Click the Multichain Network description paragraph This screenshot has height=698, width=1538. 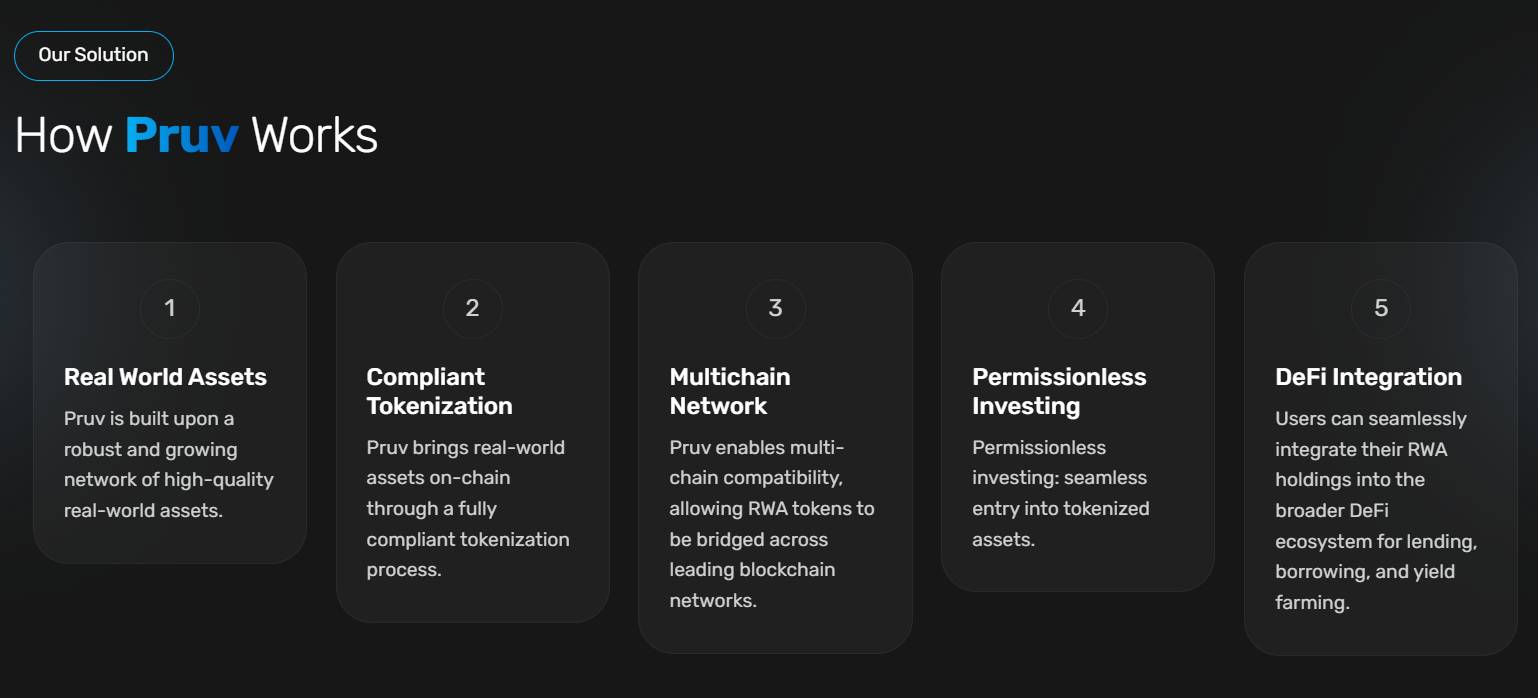[771, 523]
